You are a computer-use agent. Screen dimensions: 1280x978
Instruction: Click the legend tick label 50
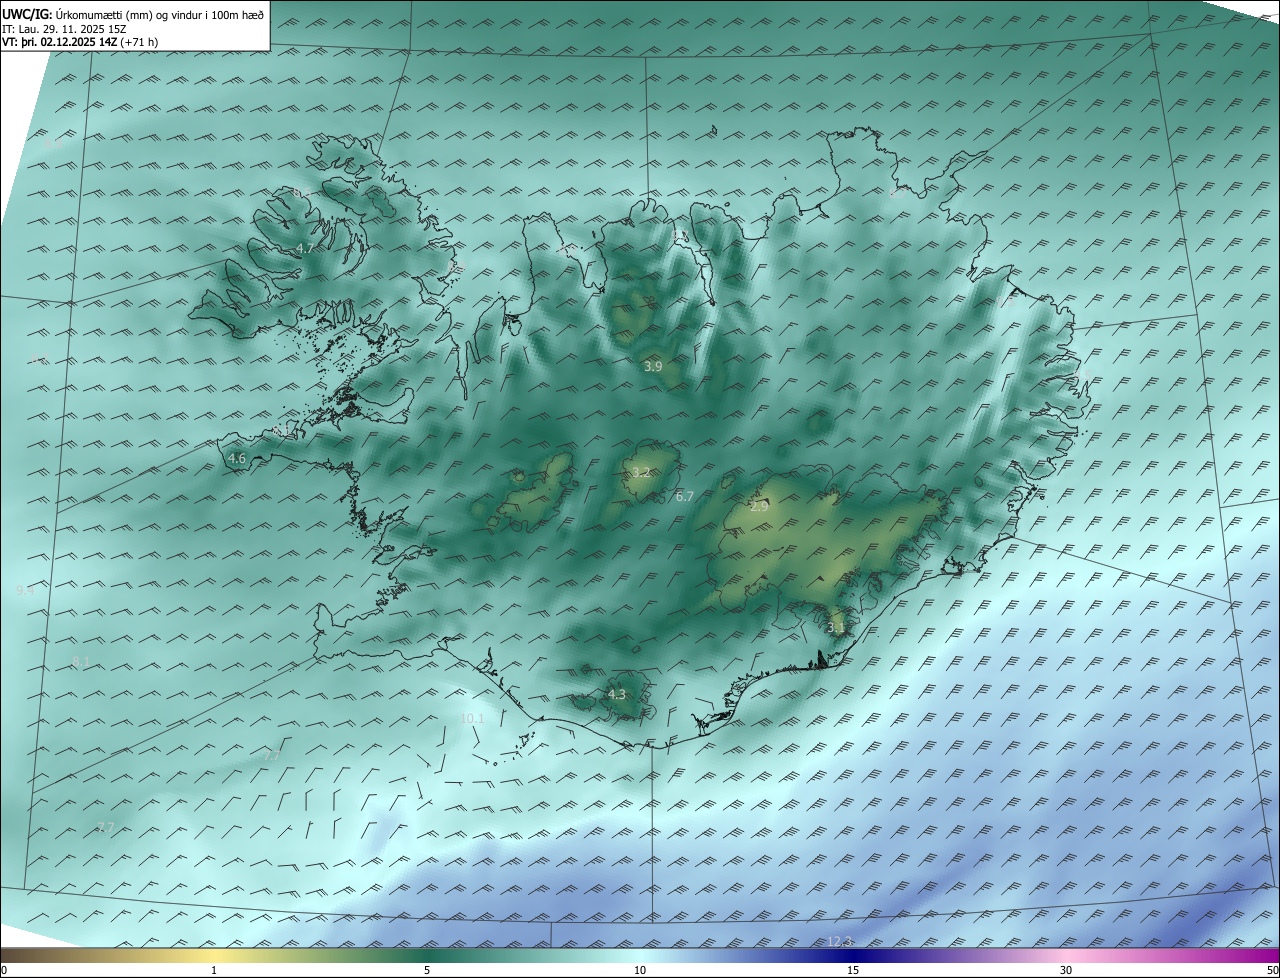pyautogui.click(x=1272, y=970)
